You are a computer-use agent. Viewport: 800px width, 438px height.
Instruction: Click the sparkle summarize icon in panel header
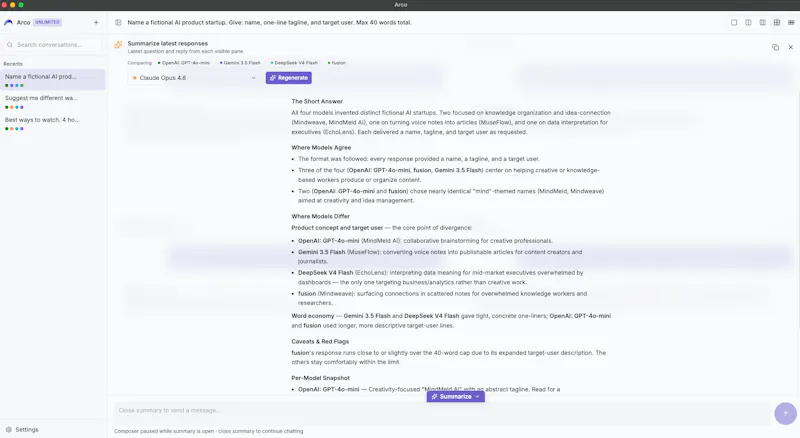(118, 45)
